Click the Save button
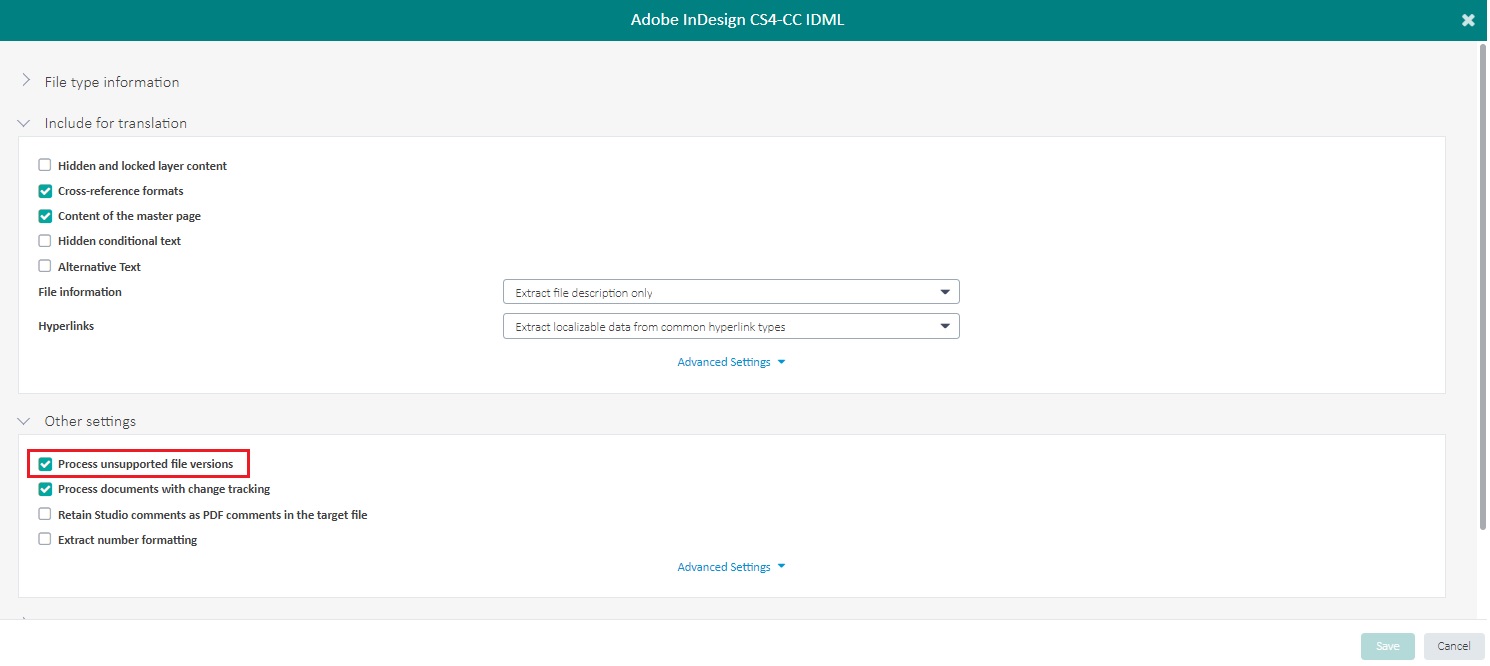1490x666 pixels. 1388,646
